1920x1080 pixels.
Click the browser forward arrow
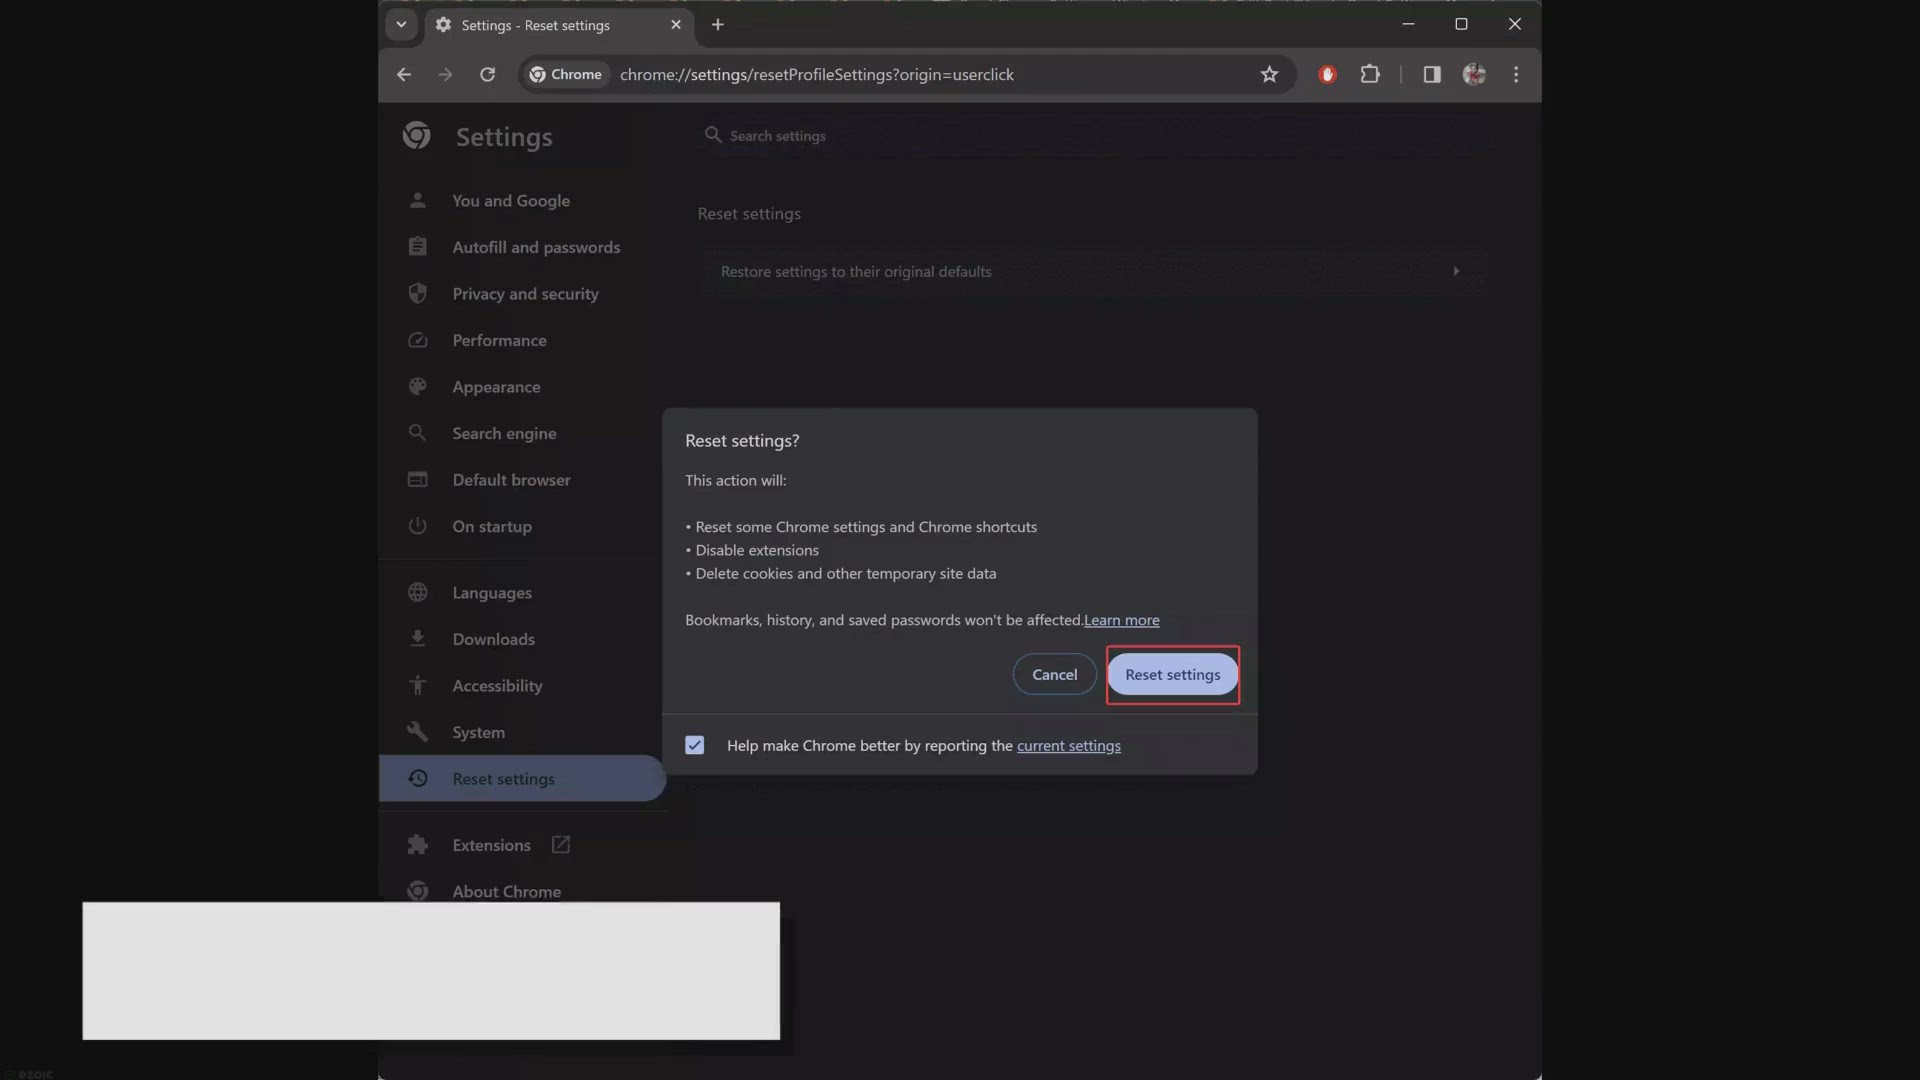click(445, 75)
